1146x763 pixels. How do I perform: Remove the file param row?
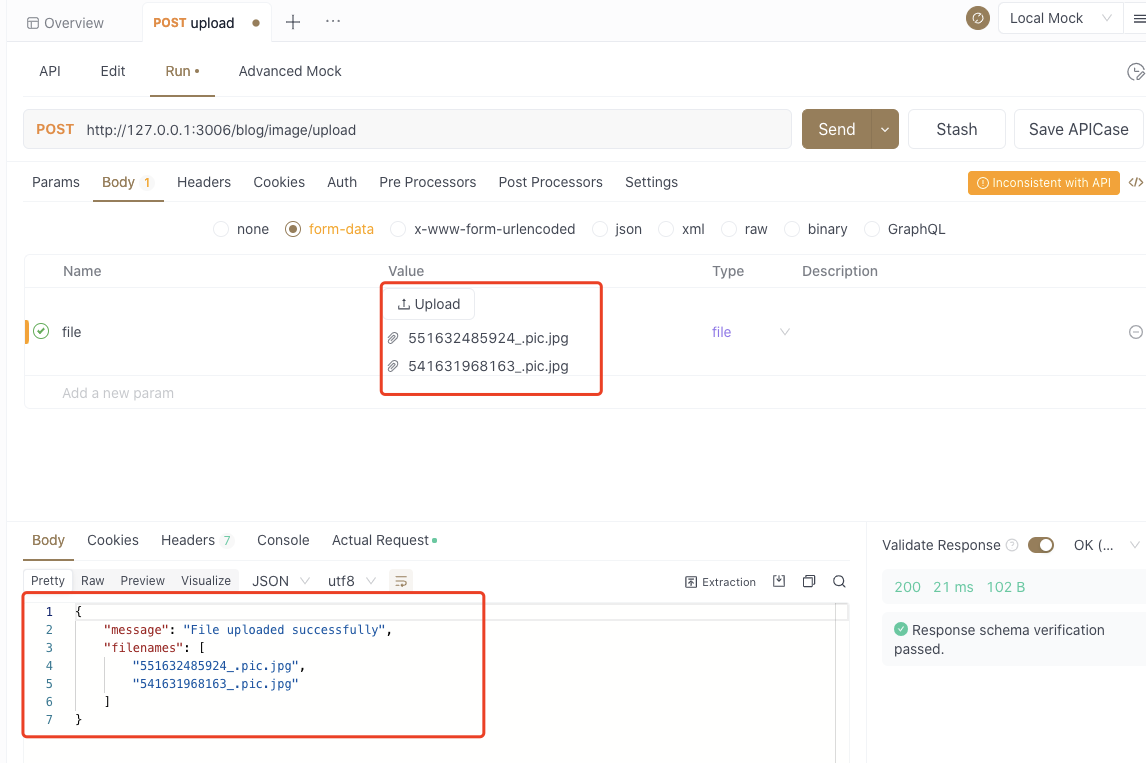(1135, 332)
